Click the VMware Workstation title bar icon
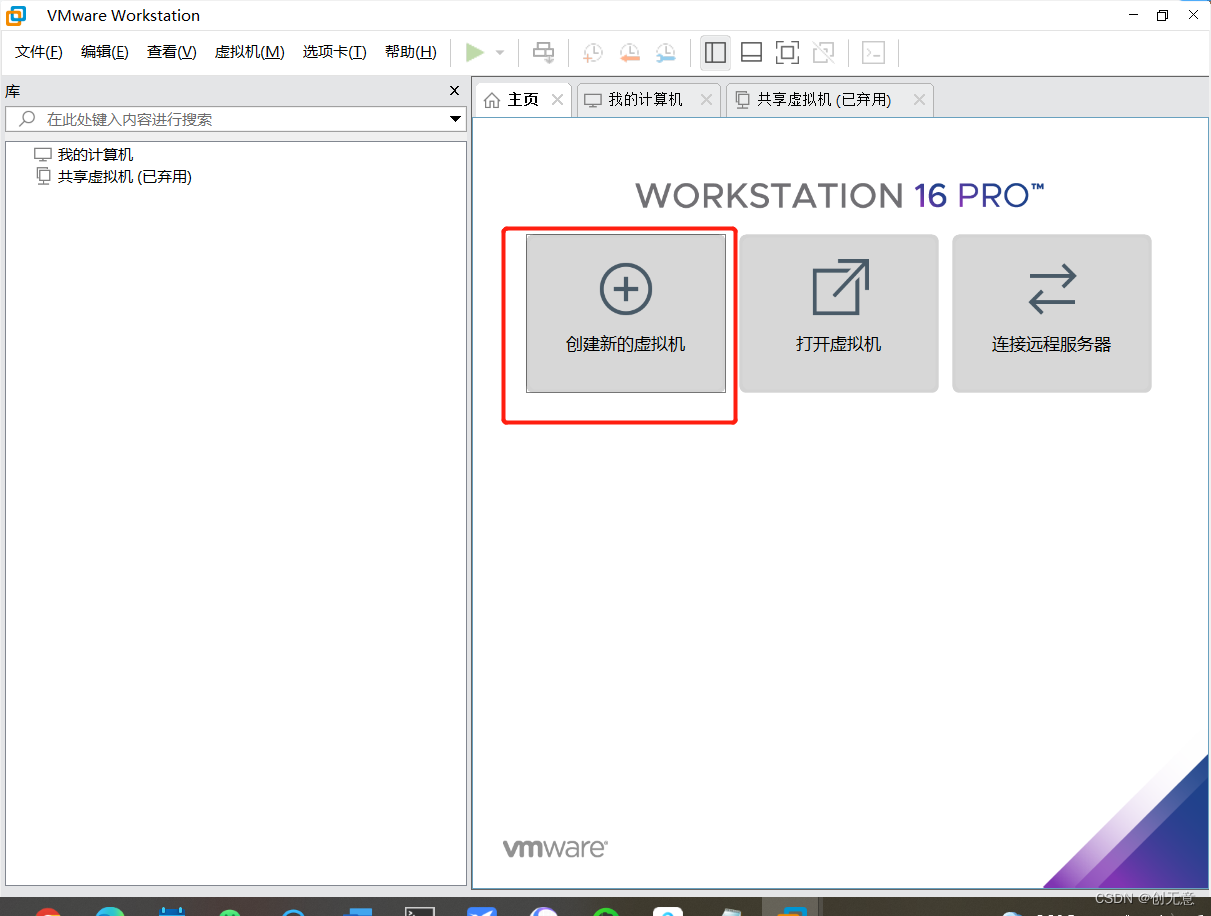 [17, 15]
